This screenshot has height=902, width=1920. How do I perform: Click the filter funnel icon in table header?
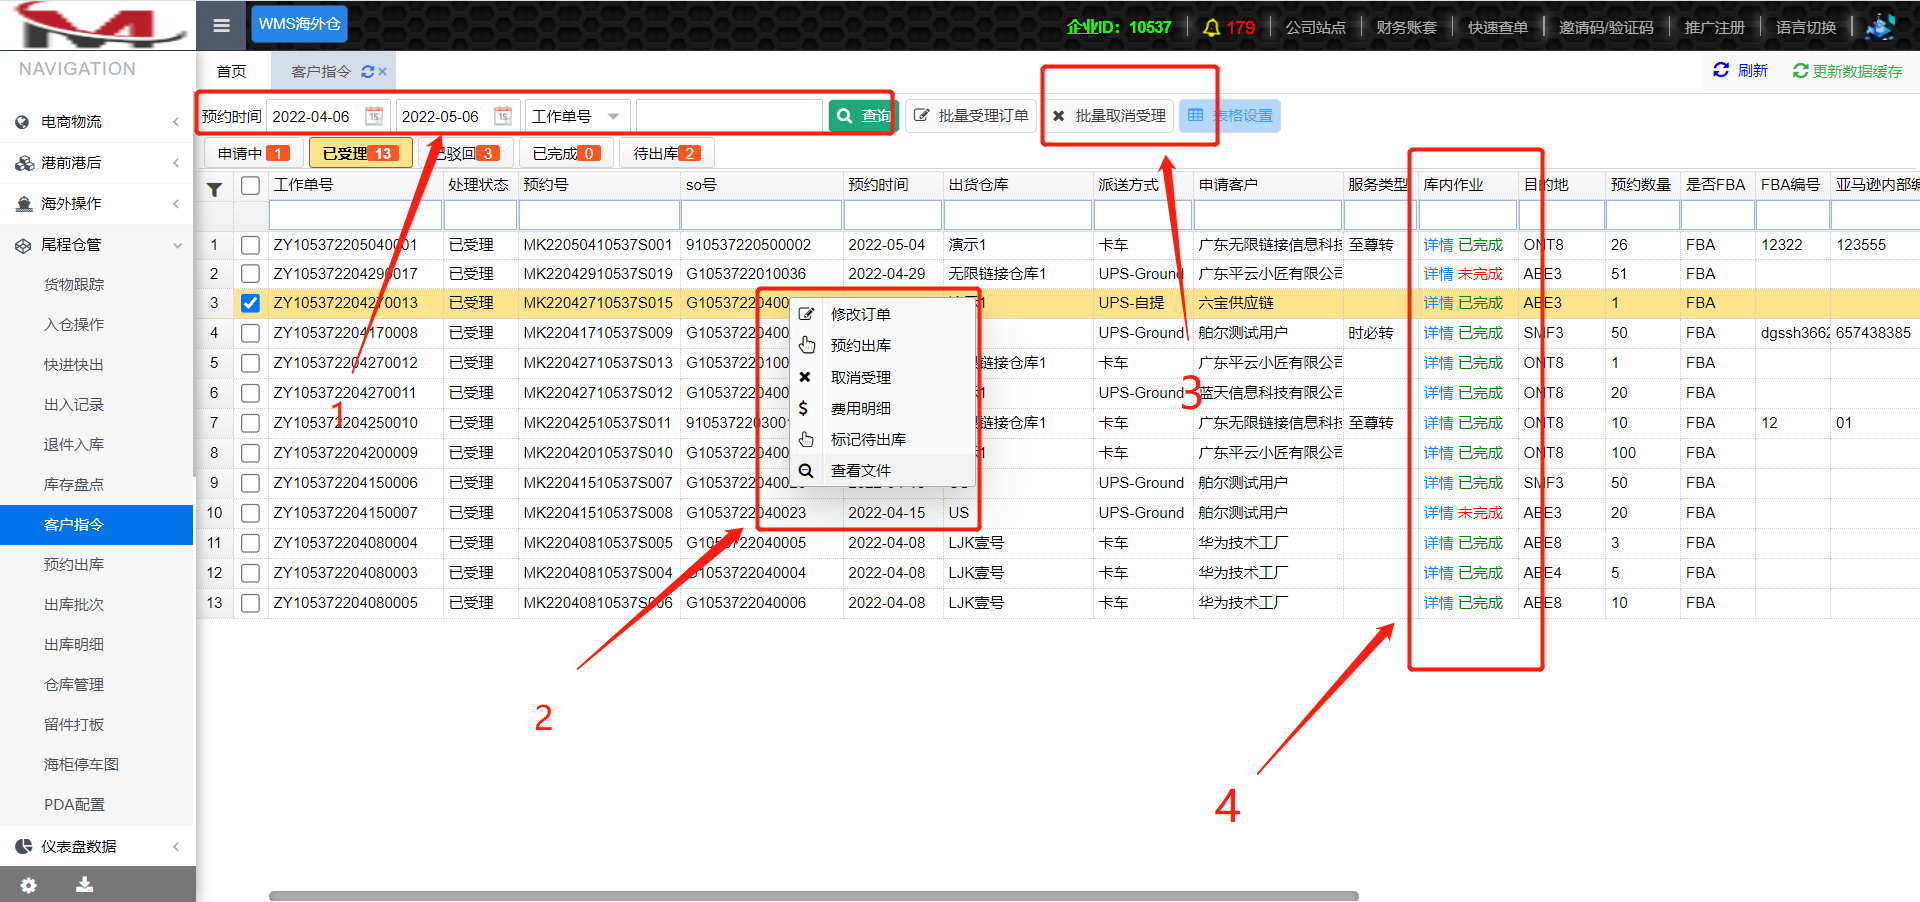pyautogui.click(x=214, y=189)
